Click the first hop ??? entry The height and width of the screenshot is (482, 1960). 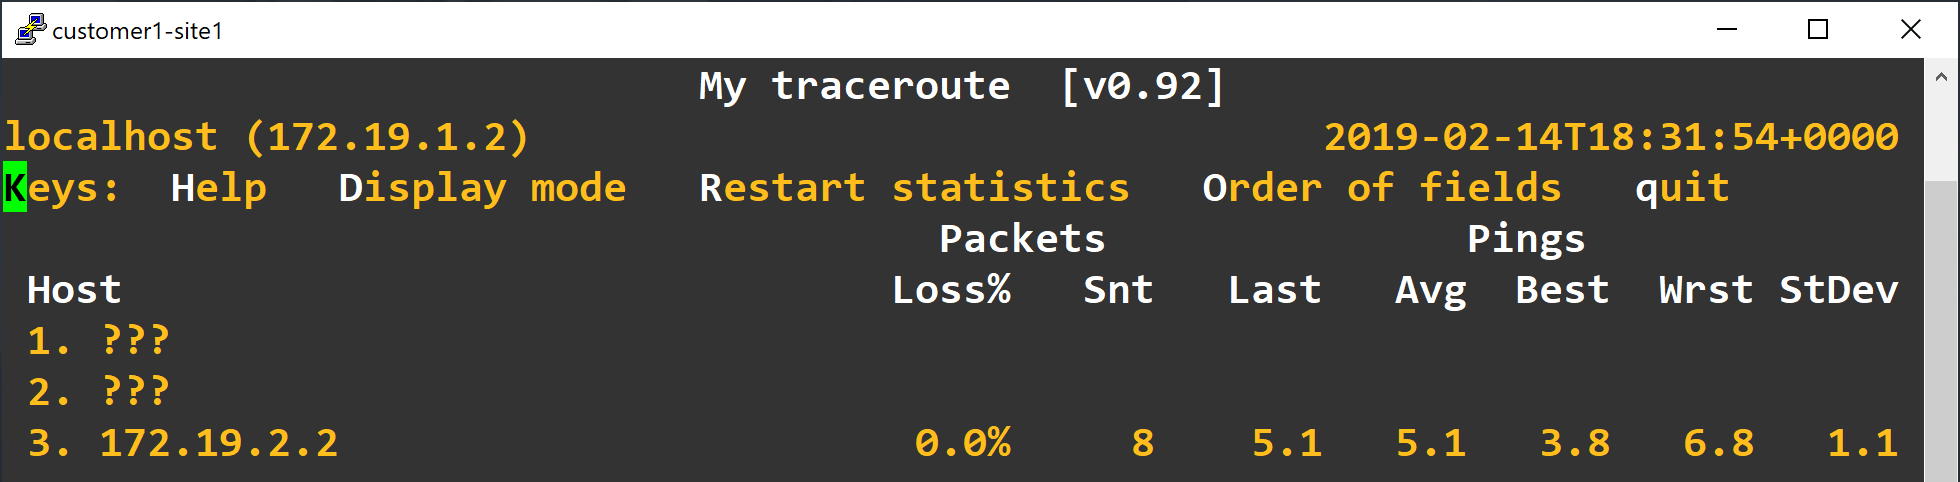click(x=135, y=341)
